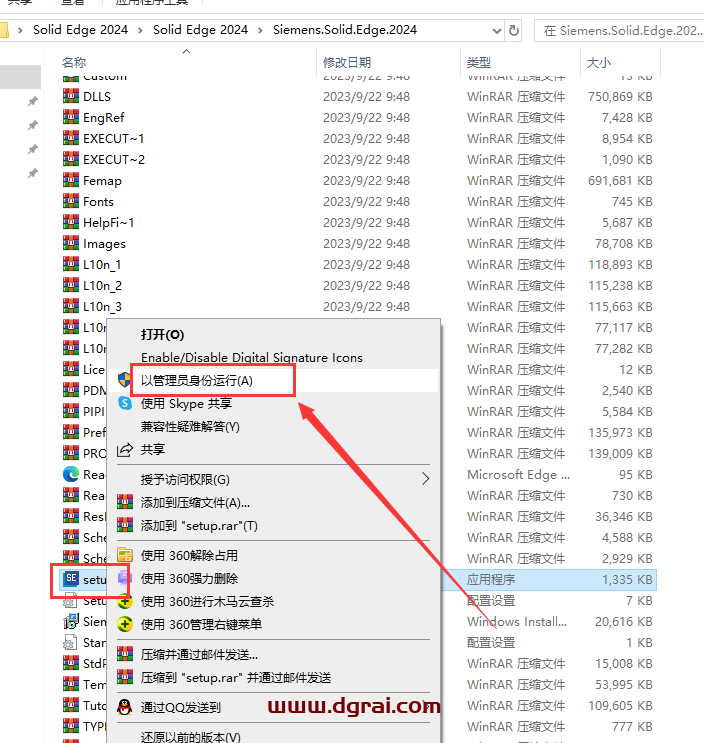Click the WinRAR icon of Fonts
The image size is (704, 743).
click(x=71, y=201)
